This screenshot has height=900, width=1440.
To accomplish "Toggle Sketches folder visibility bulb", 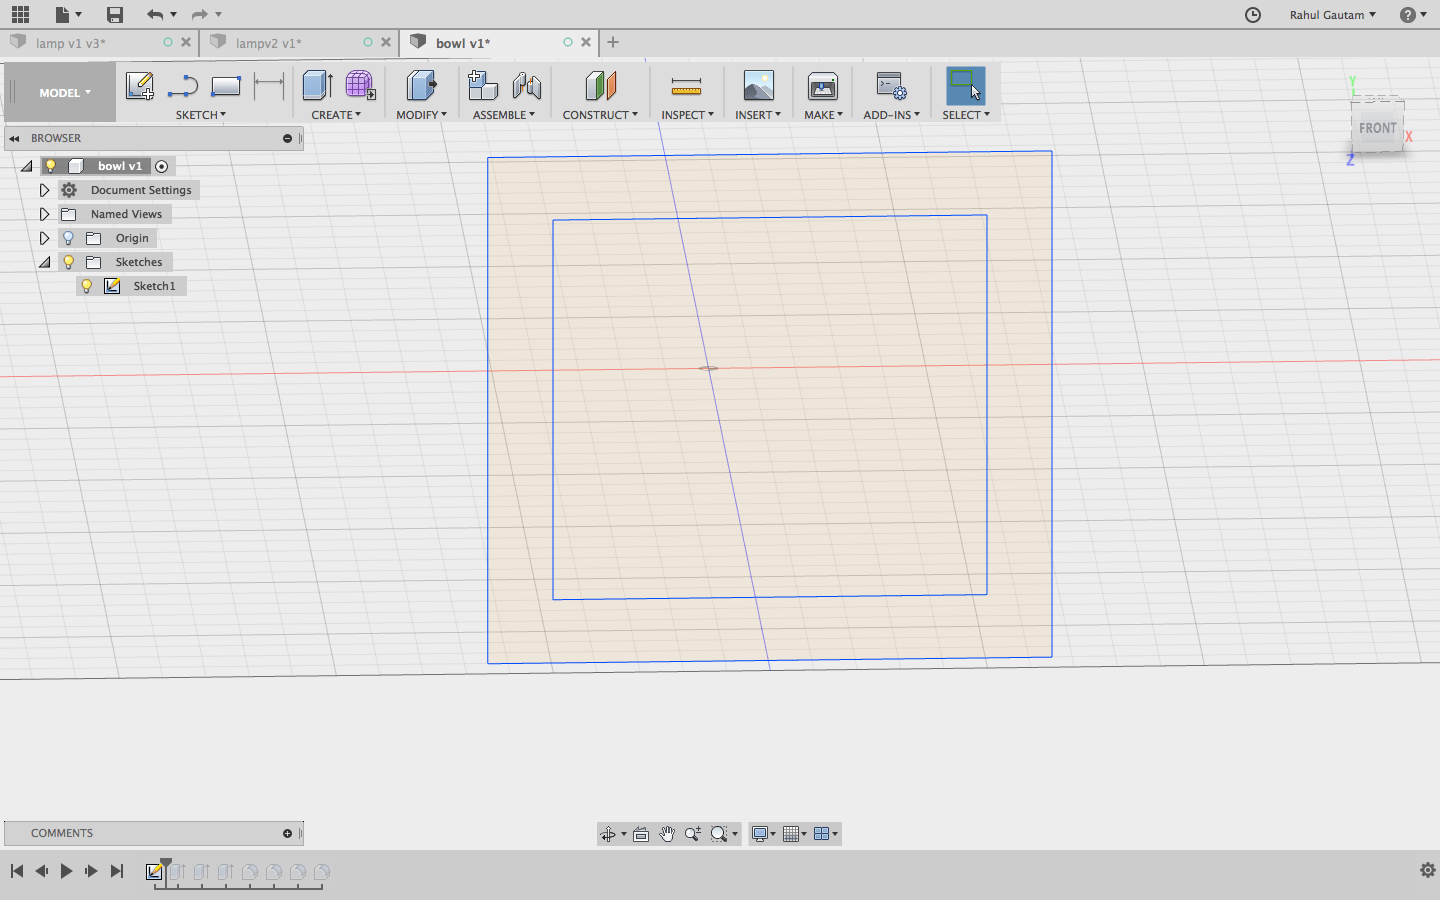I will click(68, 262).
